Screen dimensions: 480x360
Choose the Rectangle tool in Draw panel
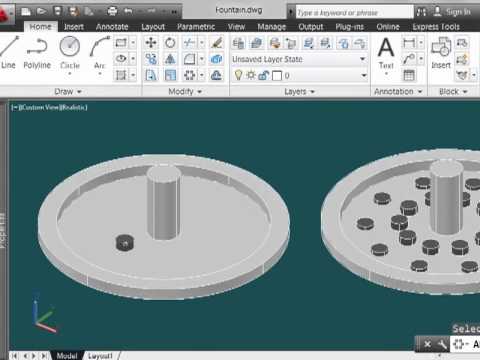tap(121, 43)
